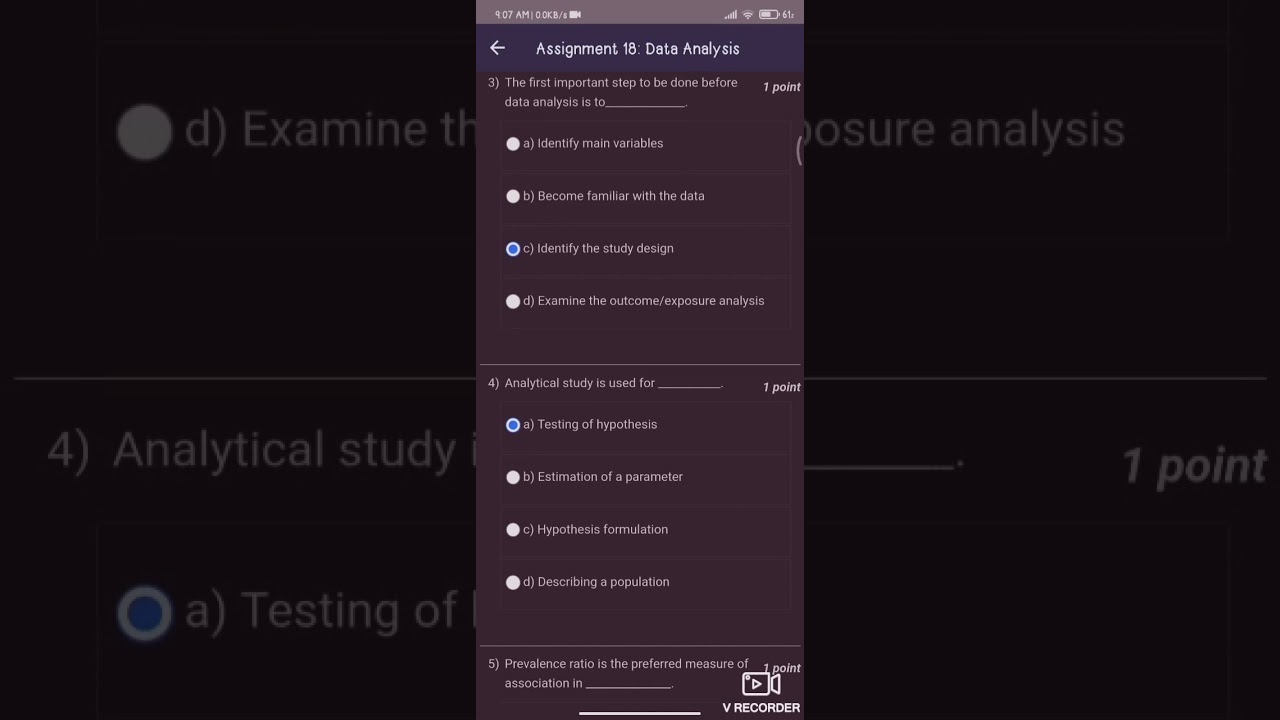1280x720 pixels.
Task: Tap the 9:07 AM clock in status bar
Action: 512,15
